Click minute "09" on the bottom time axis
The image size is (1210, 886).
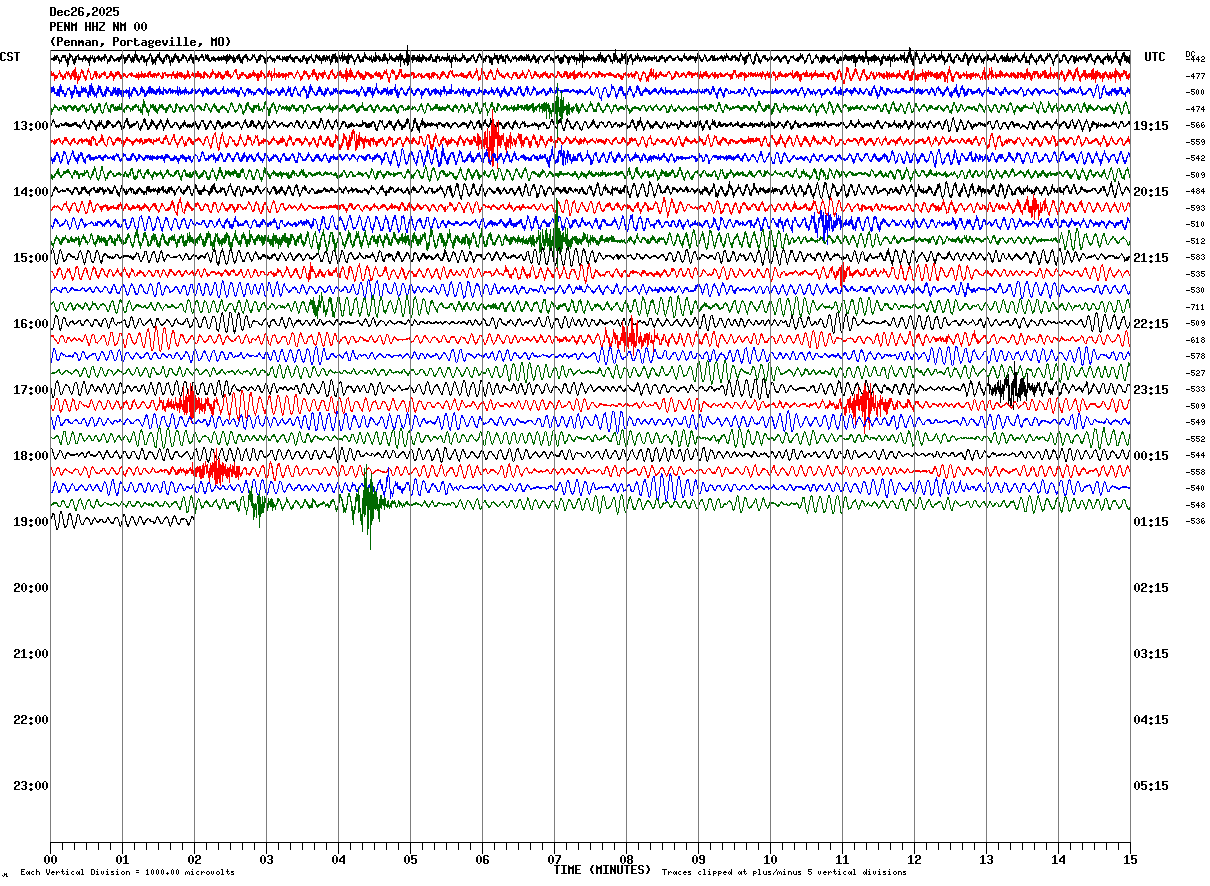698,859
